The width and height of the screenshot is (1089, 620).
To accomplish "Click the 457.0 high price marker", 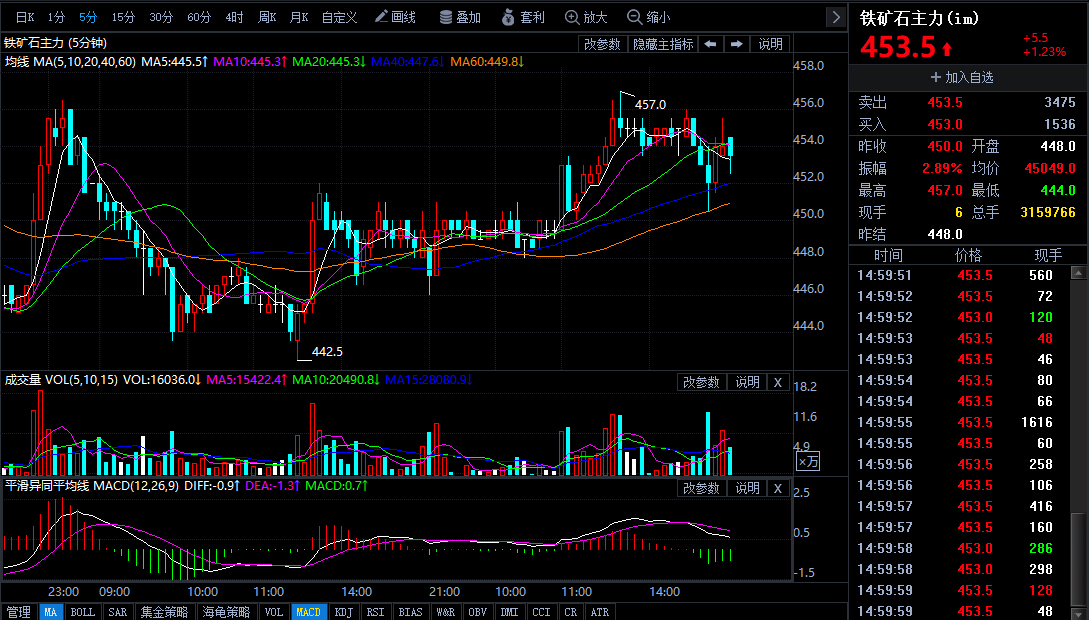I will (650, 105).
